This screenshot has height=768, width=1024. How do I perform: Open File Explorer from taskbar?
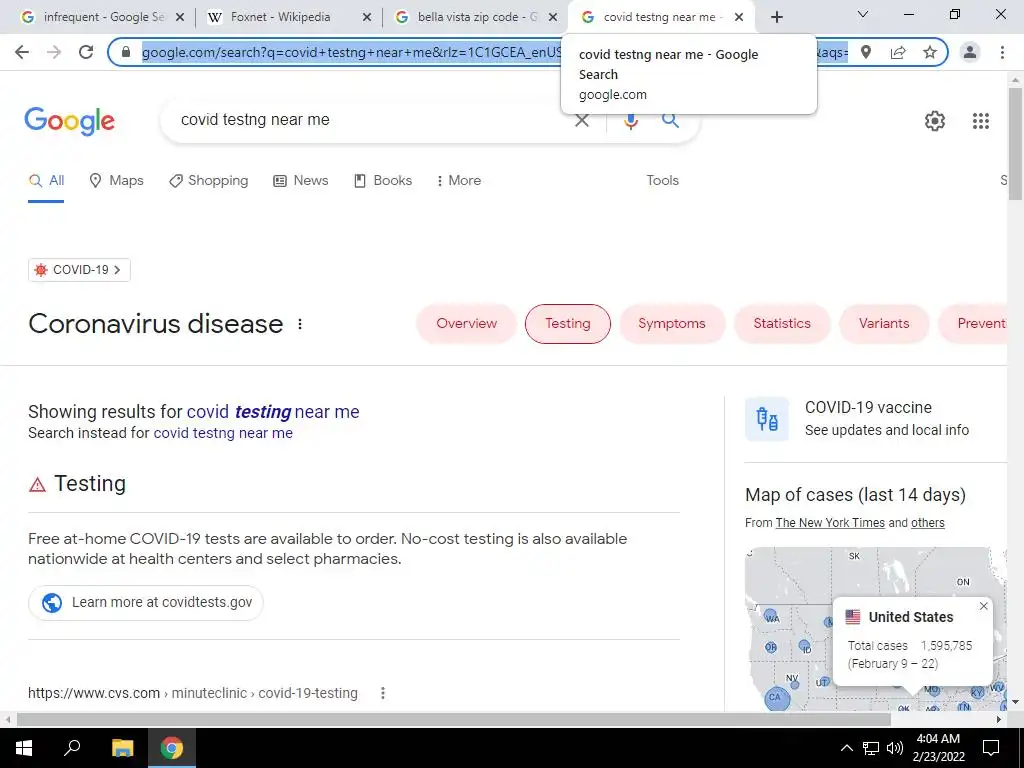coord(122,748)
